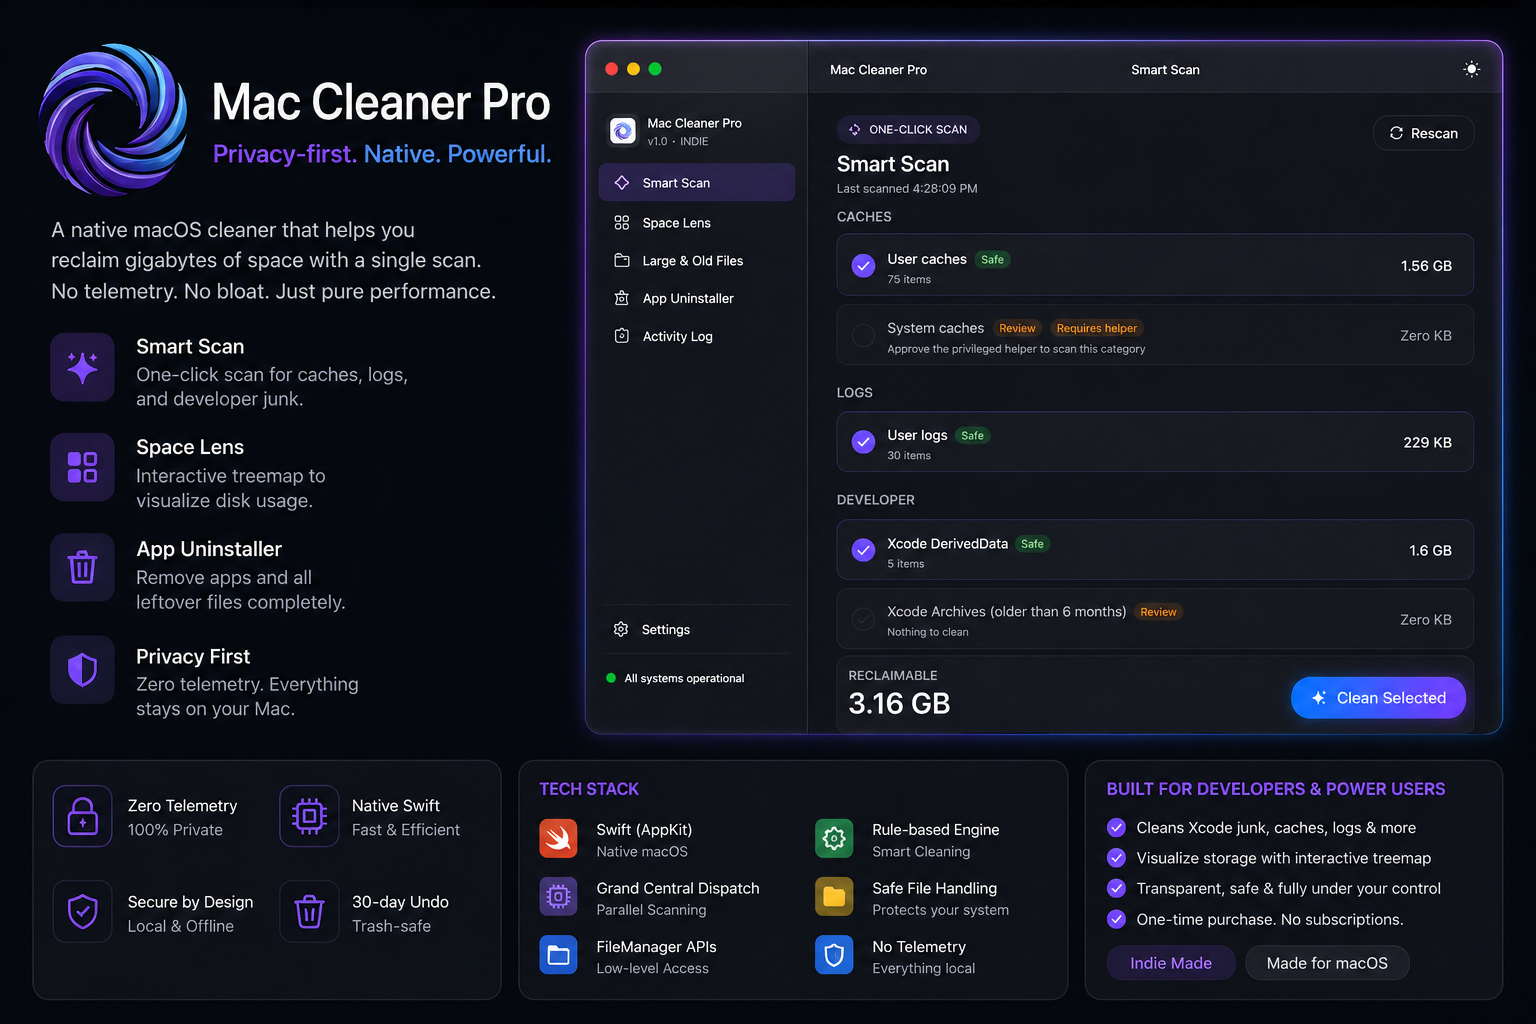Select the Space Lens treemap icon
This screenshot has height=1024, width=1536.
[622, 222]
